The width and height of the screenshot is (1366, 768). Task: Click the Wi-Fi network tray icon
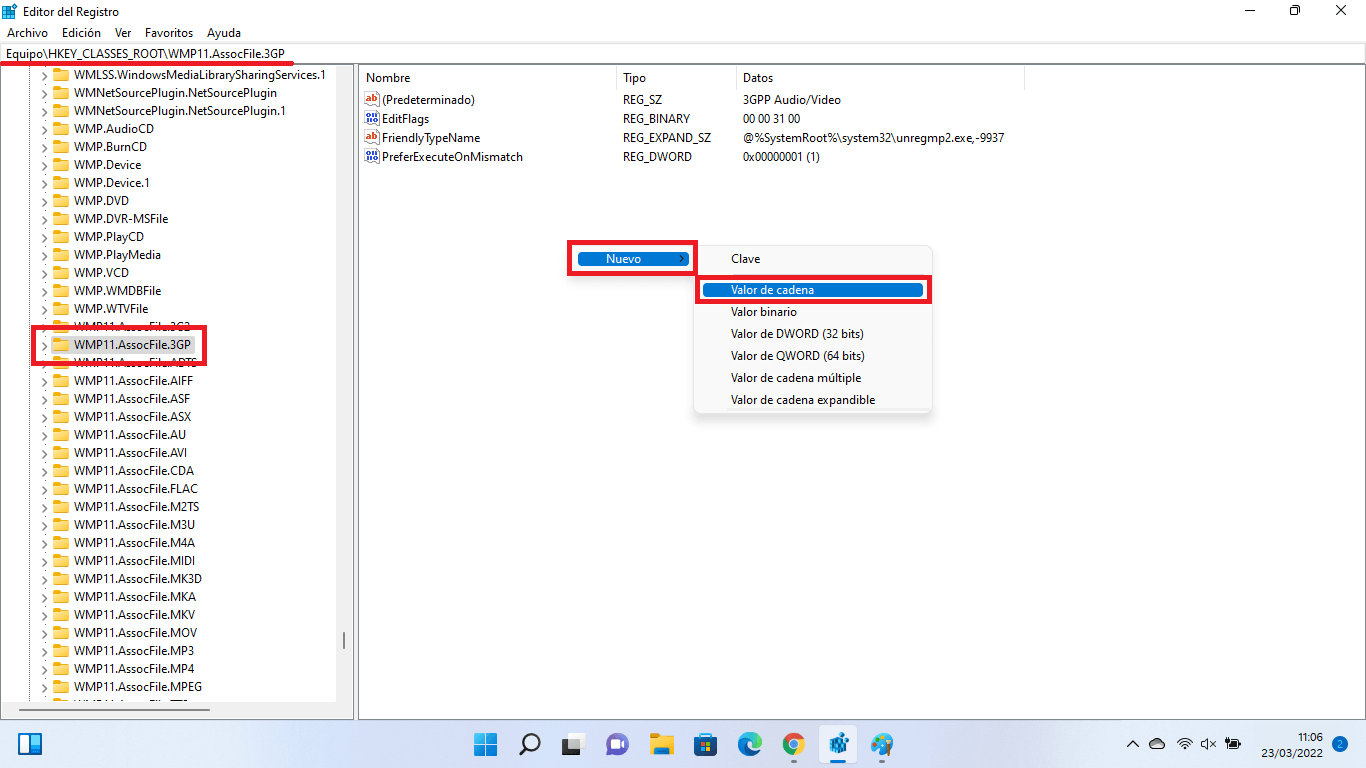pyautogui.click(x=1184, y=744)
